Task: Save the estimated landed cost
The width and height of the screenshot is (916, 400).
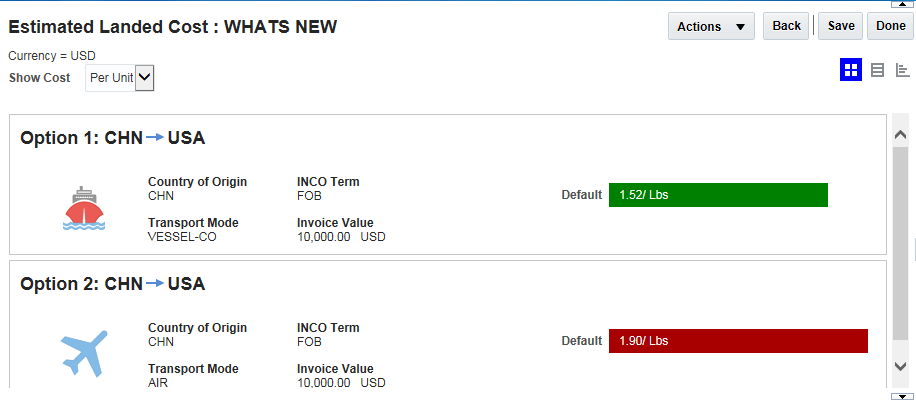Action: [x=841, y=27]
